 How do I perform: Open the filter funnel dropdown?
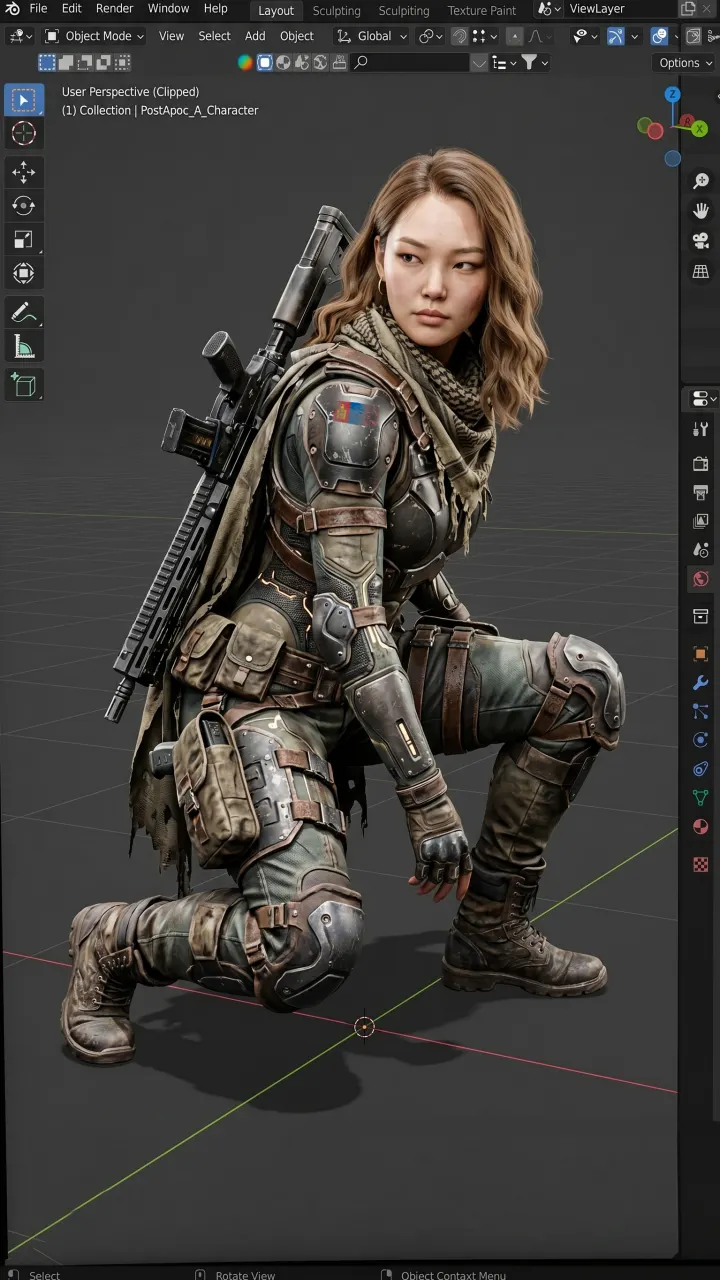pos(537,62)
